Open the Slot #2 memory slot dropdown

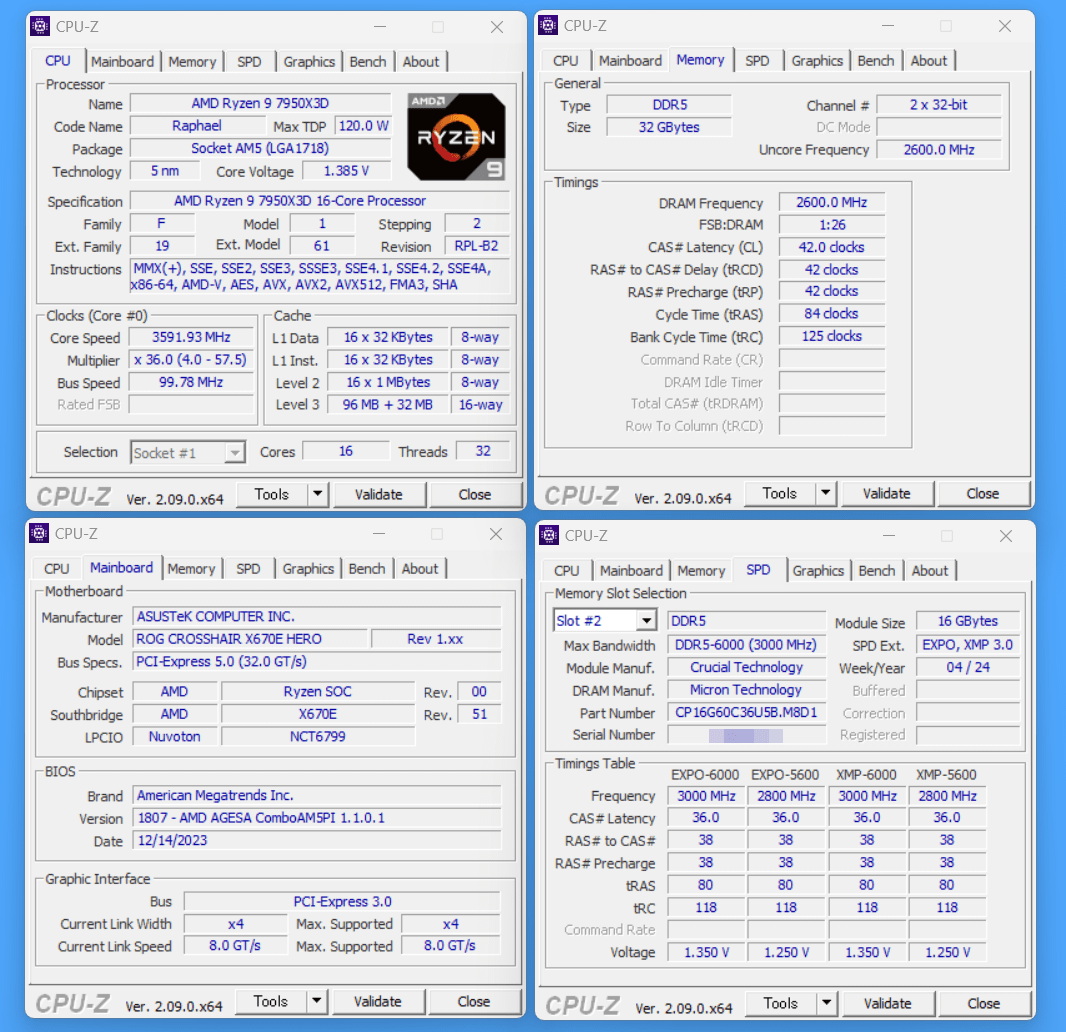[x=645, y=621]
